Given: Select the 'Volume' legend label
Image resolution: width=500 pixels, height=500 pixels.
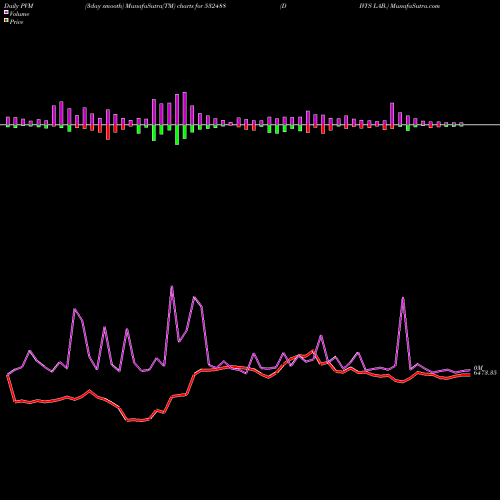Looking at the screenshot, I should point(19,14).
